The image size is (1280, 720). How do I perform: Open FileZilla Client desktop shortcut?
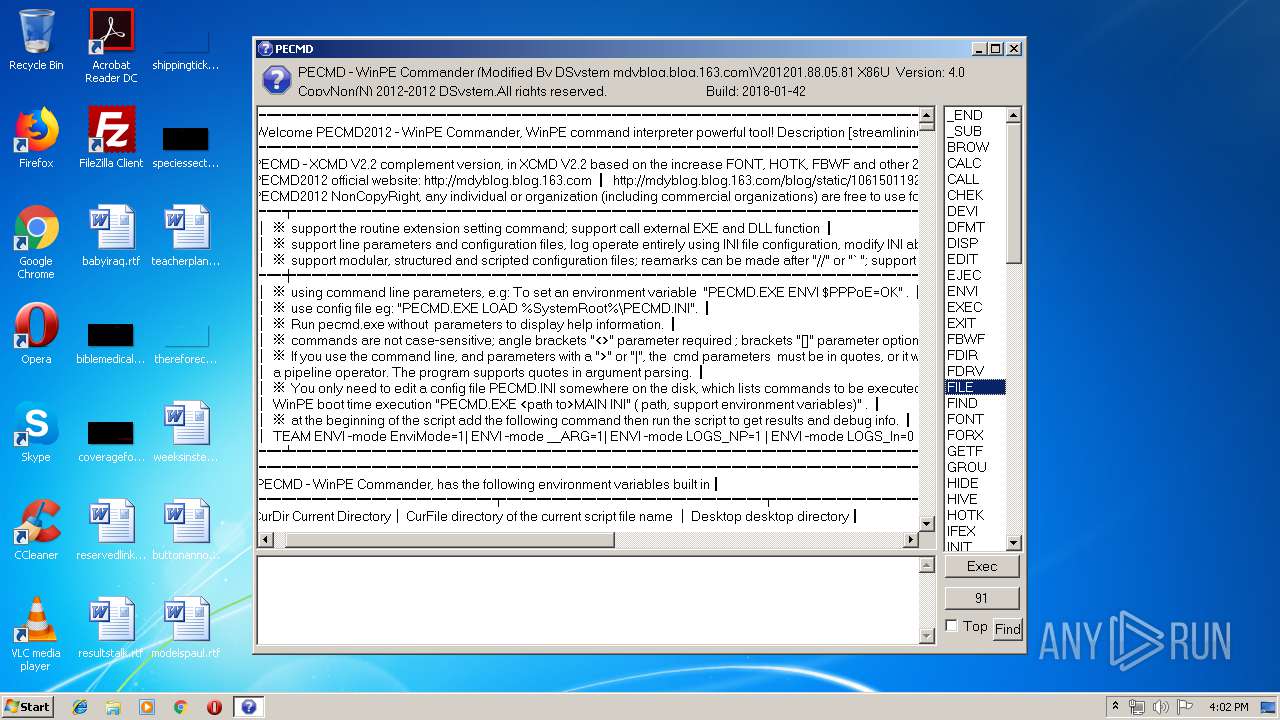(111, 138)
